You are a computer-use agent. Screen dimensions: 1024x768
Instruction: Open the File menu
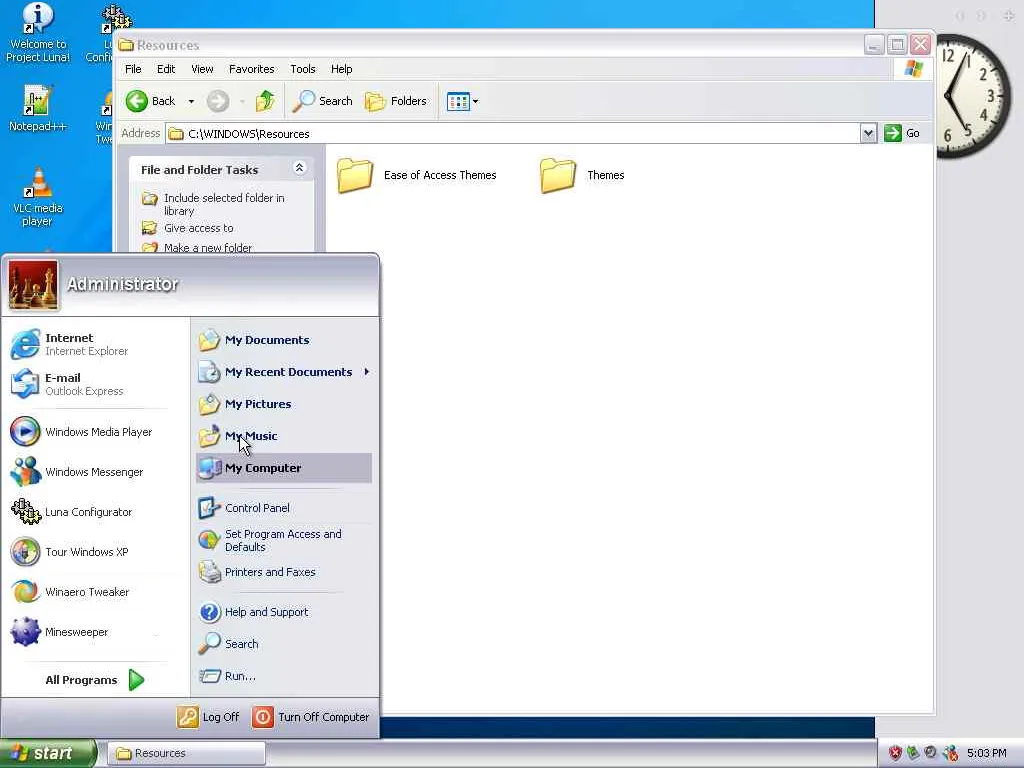coord(133,69)
